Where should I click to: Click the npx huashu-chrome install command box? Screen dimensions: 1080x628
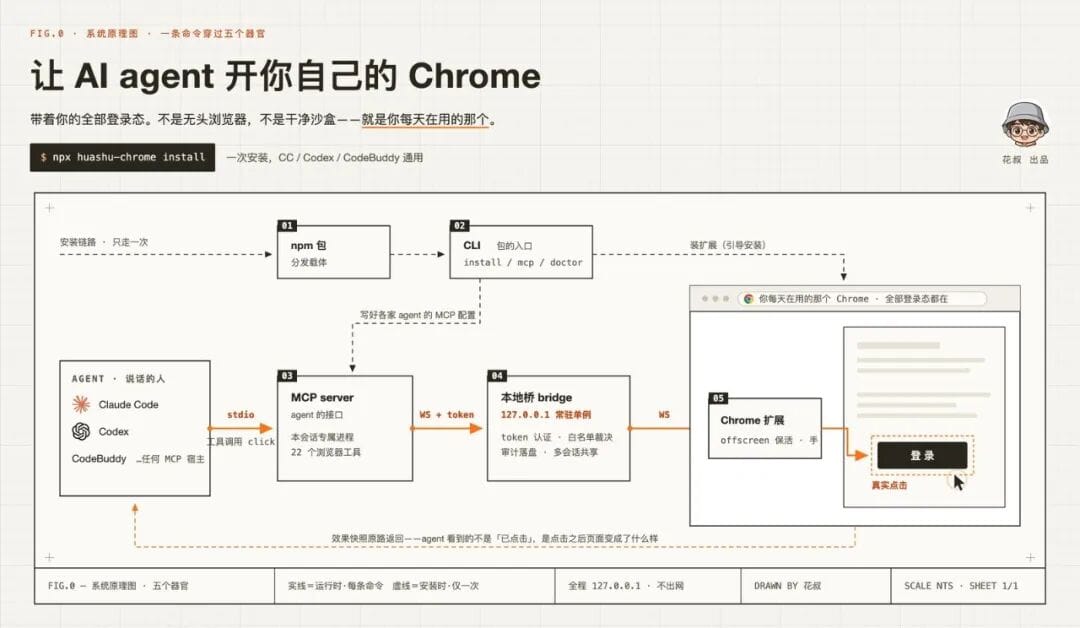tap(123, 157)
